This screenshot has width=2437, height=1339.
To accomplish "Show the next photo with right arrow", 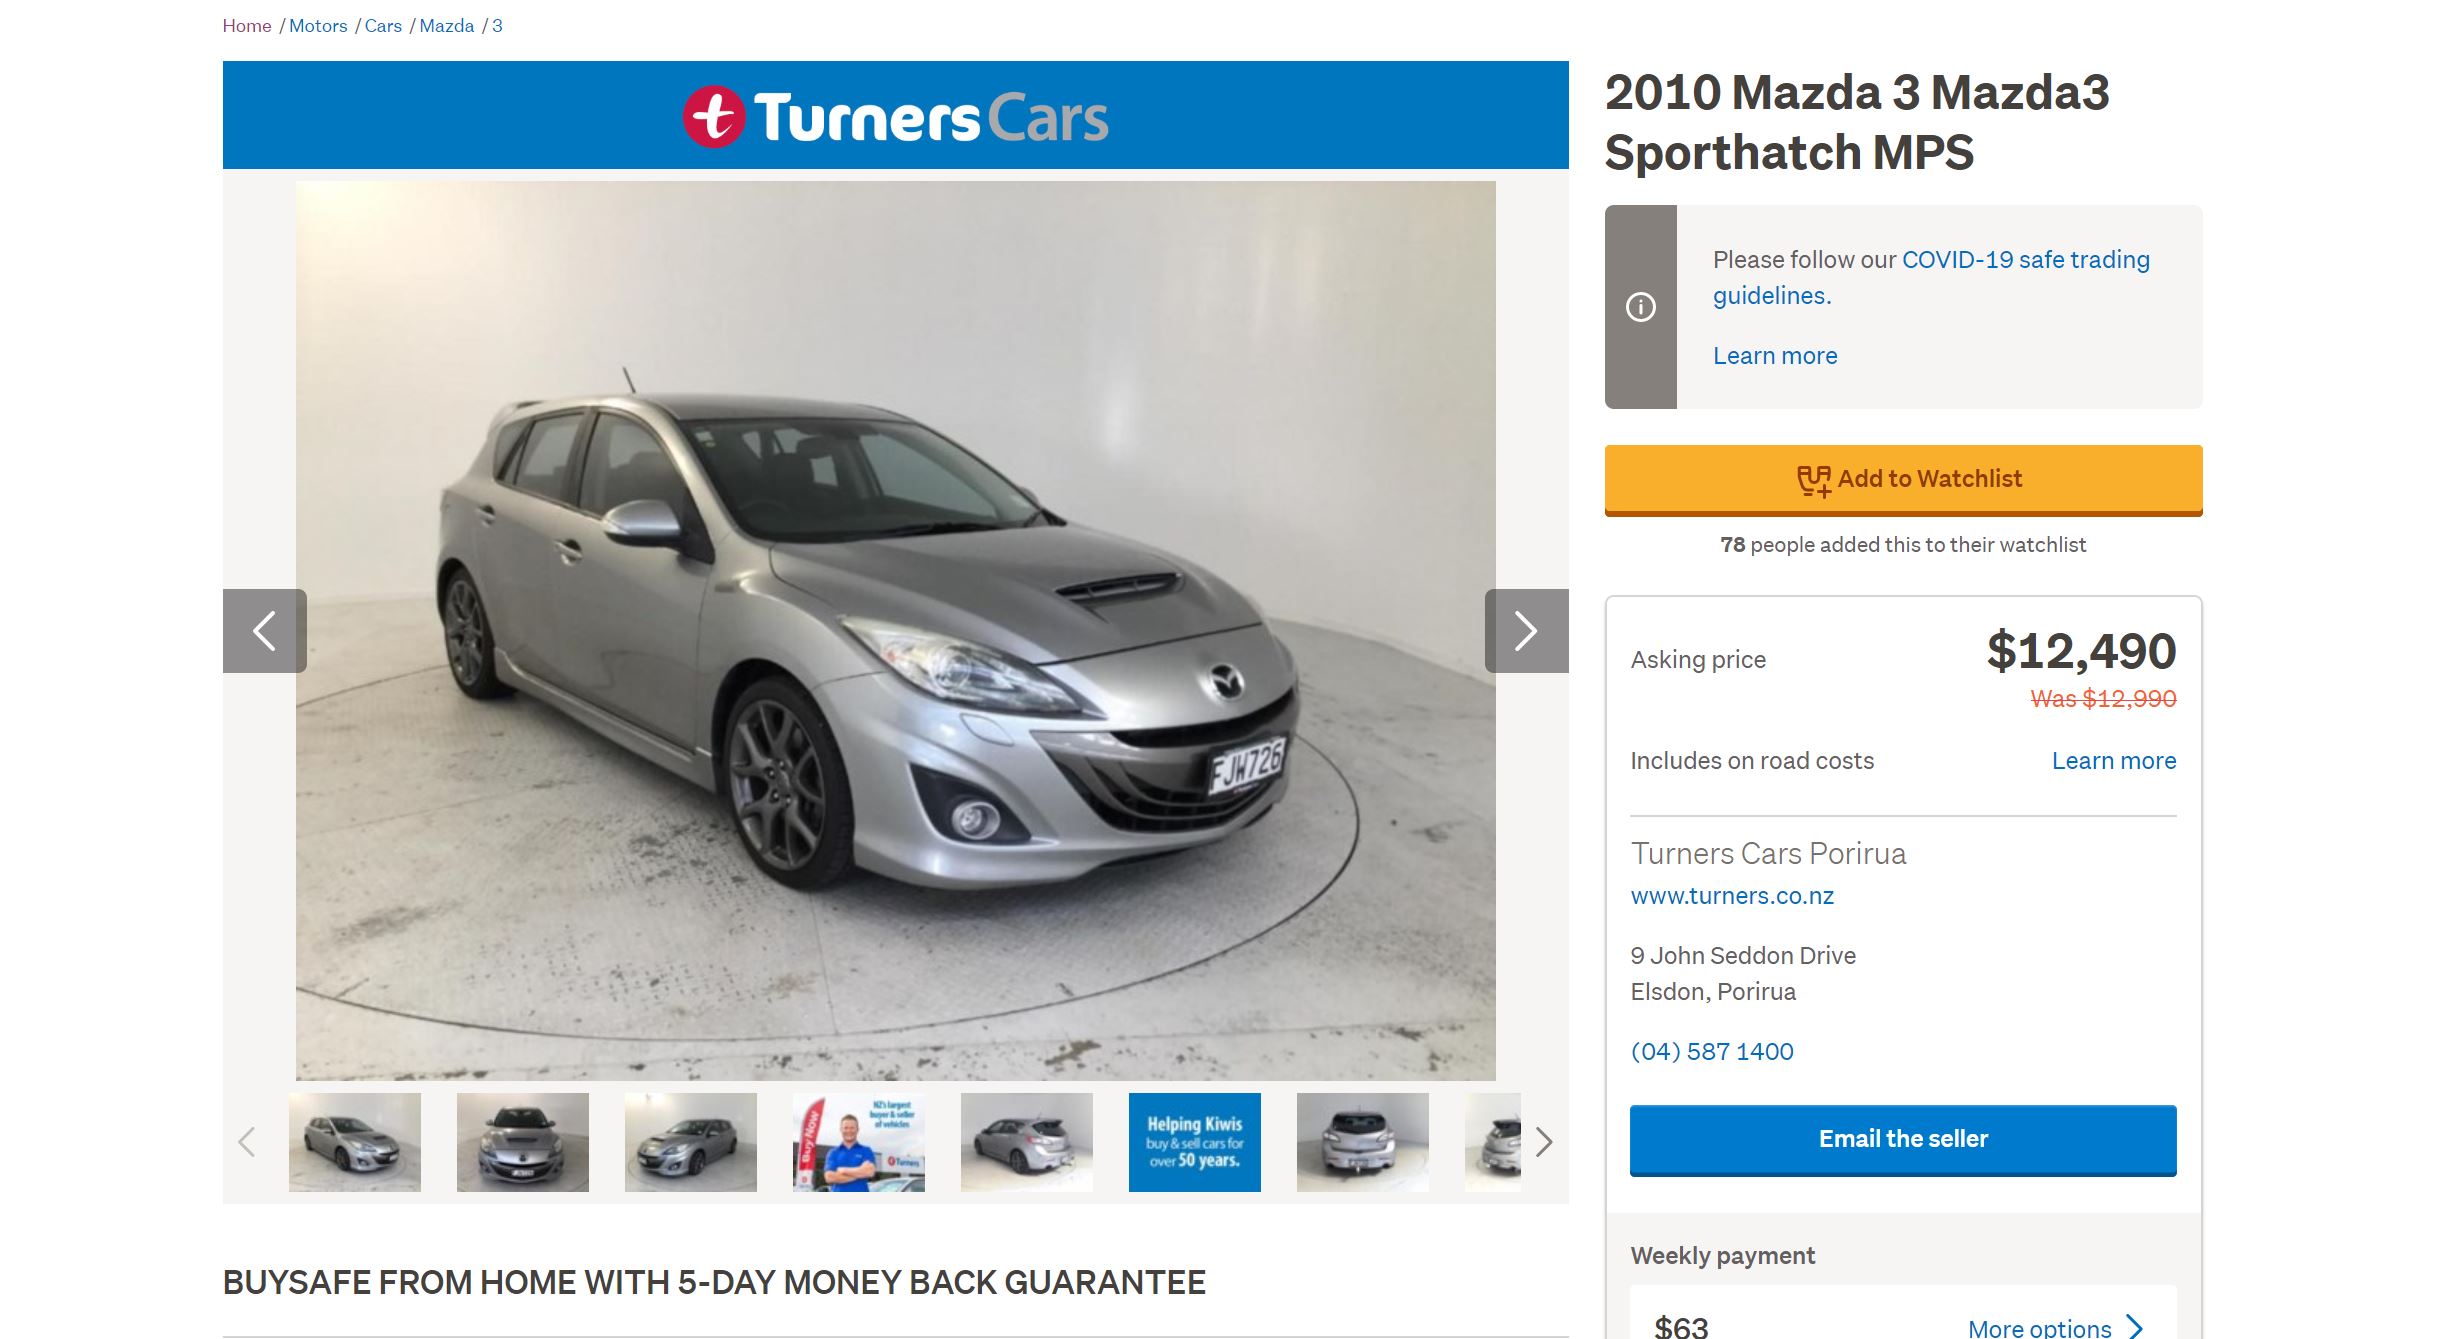I will [x=1526, y=631].
